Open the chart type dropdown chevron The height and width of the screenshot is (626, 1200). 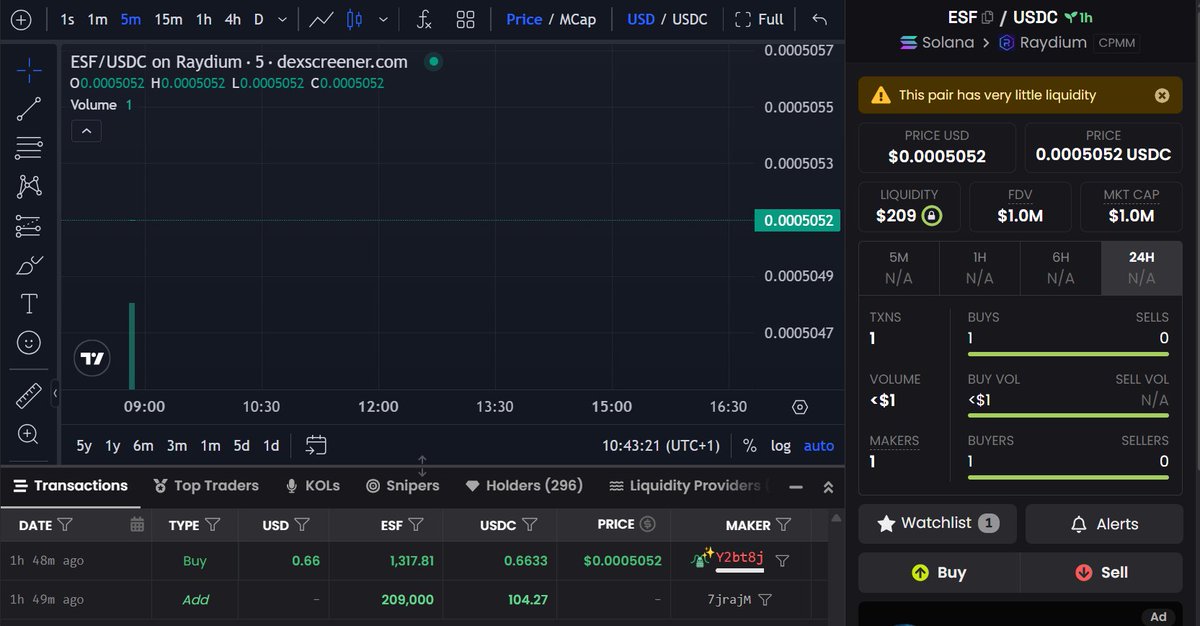click(x=384, y=19)
